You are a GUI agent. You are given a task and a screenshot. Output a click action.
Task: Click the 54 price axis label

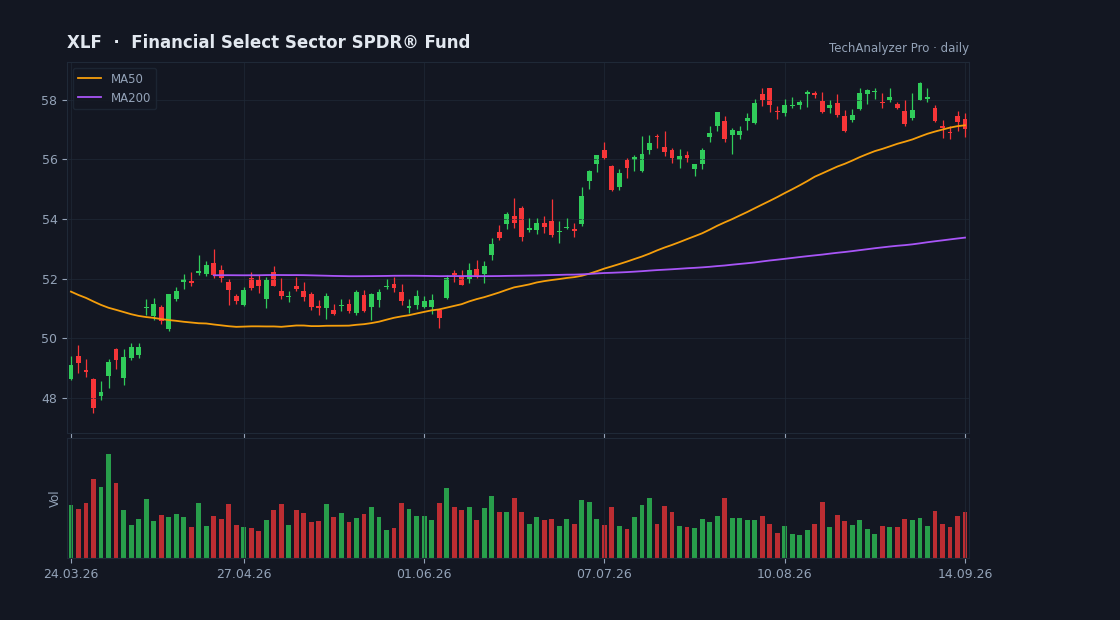point(50,219)
